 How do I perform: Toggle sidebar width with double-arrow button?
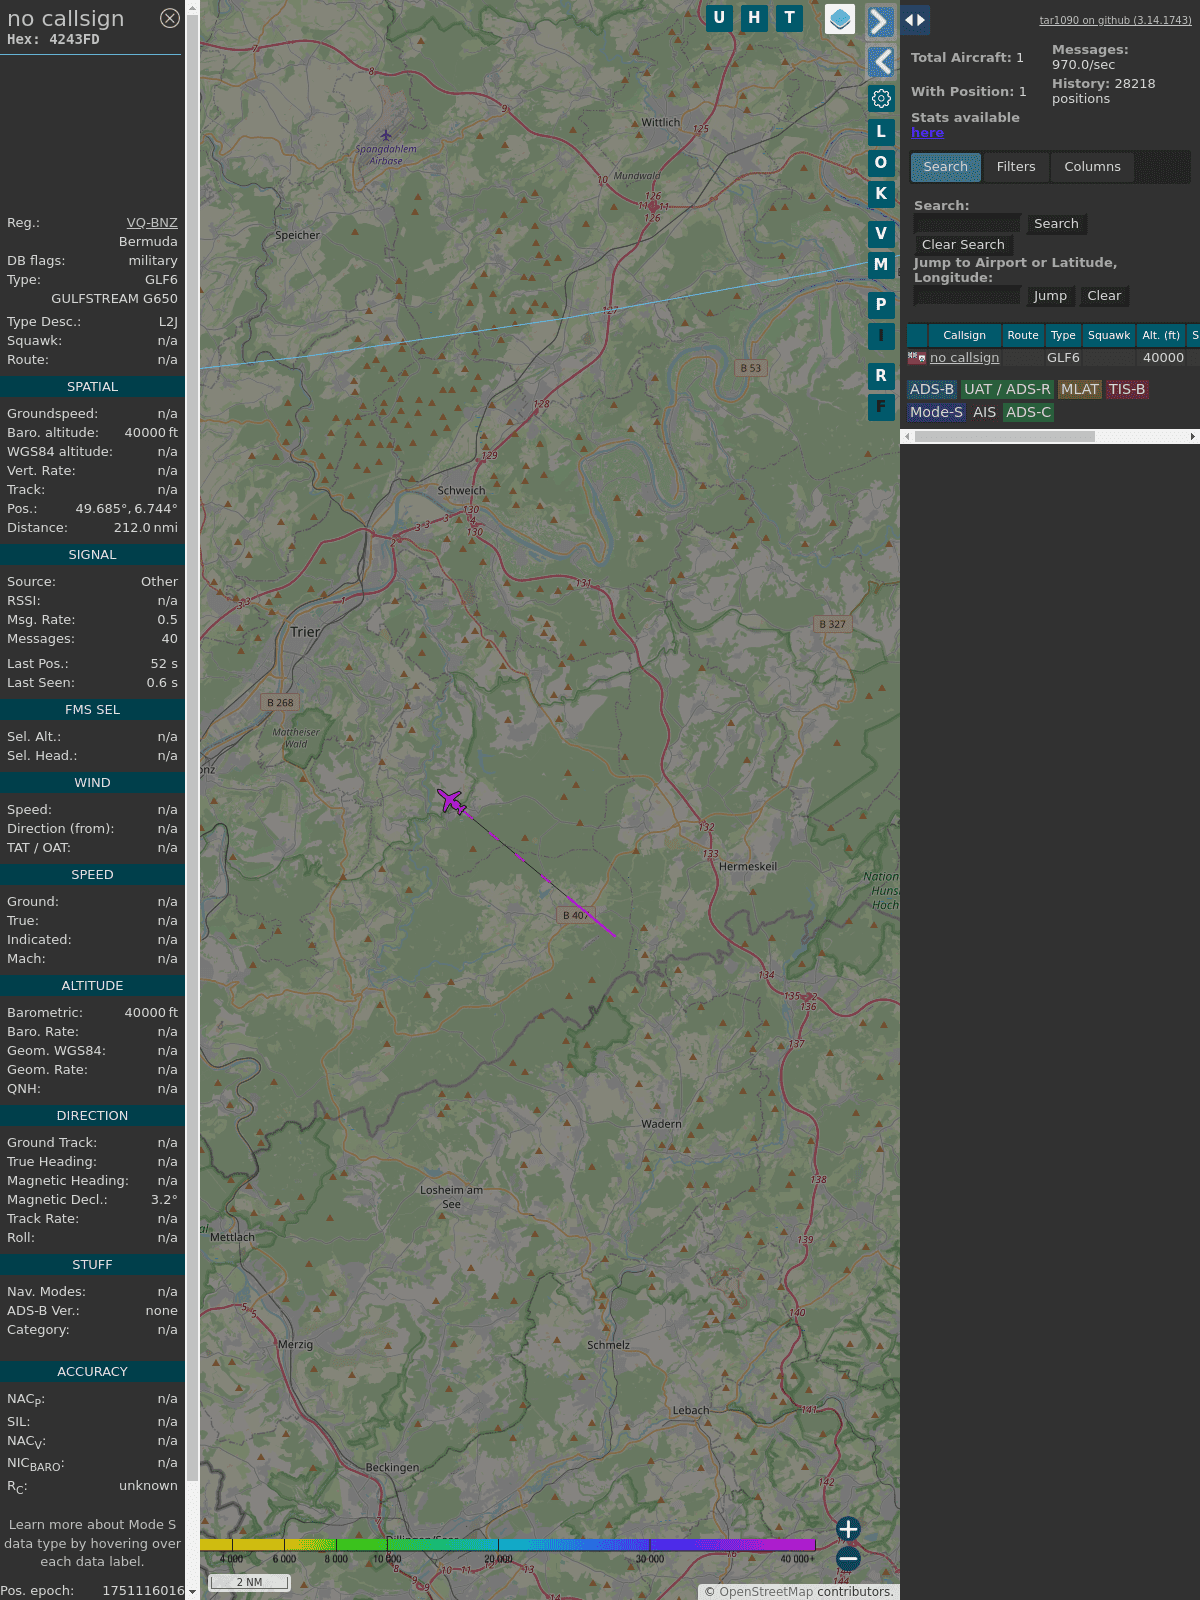(915, 20)
